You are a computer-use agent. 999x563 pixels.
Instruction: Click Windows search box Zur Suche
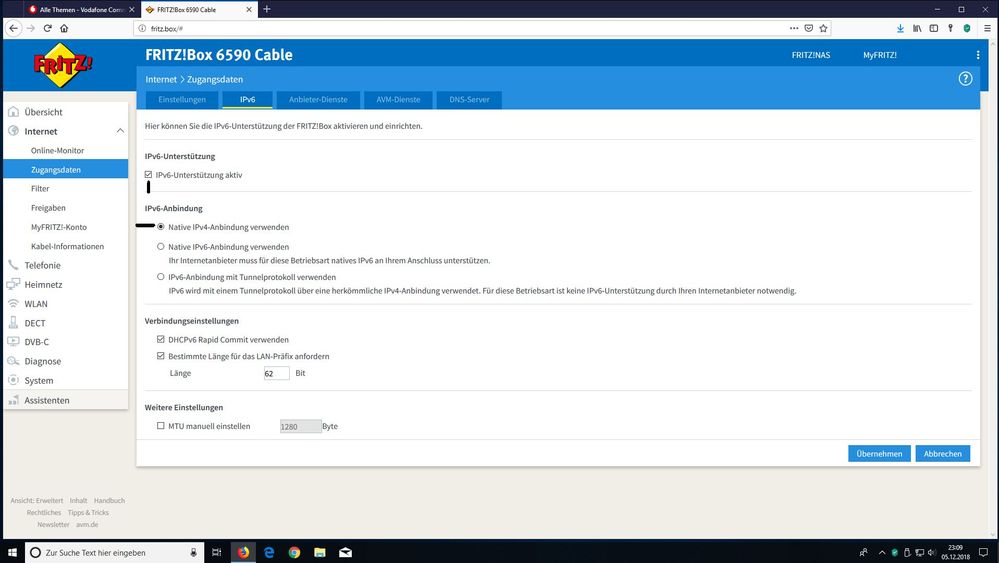pyautogui.click(x=115, y=552)
